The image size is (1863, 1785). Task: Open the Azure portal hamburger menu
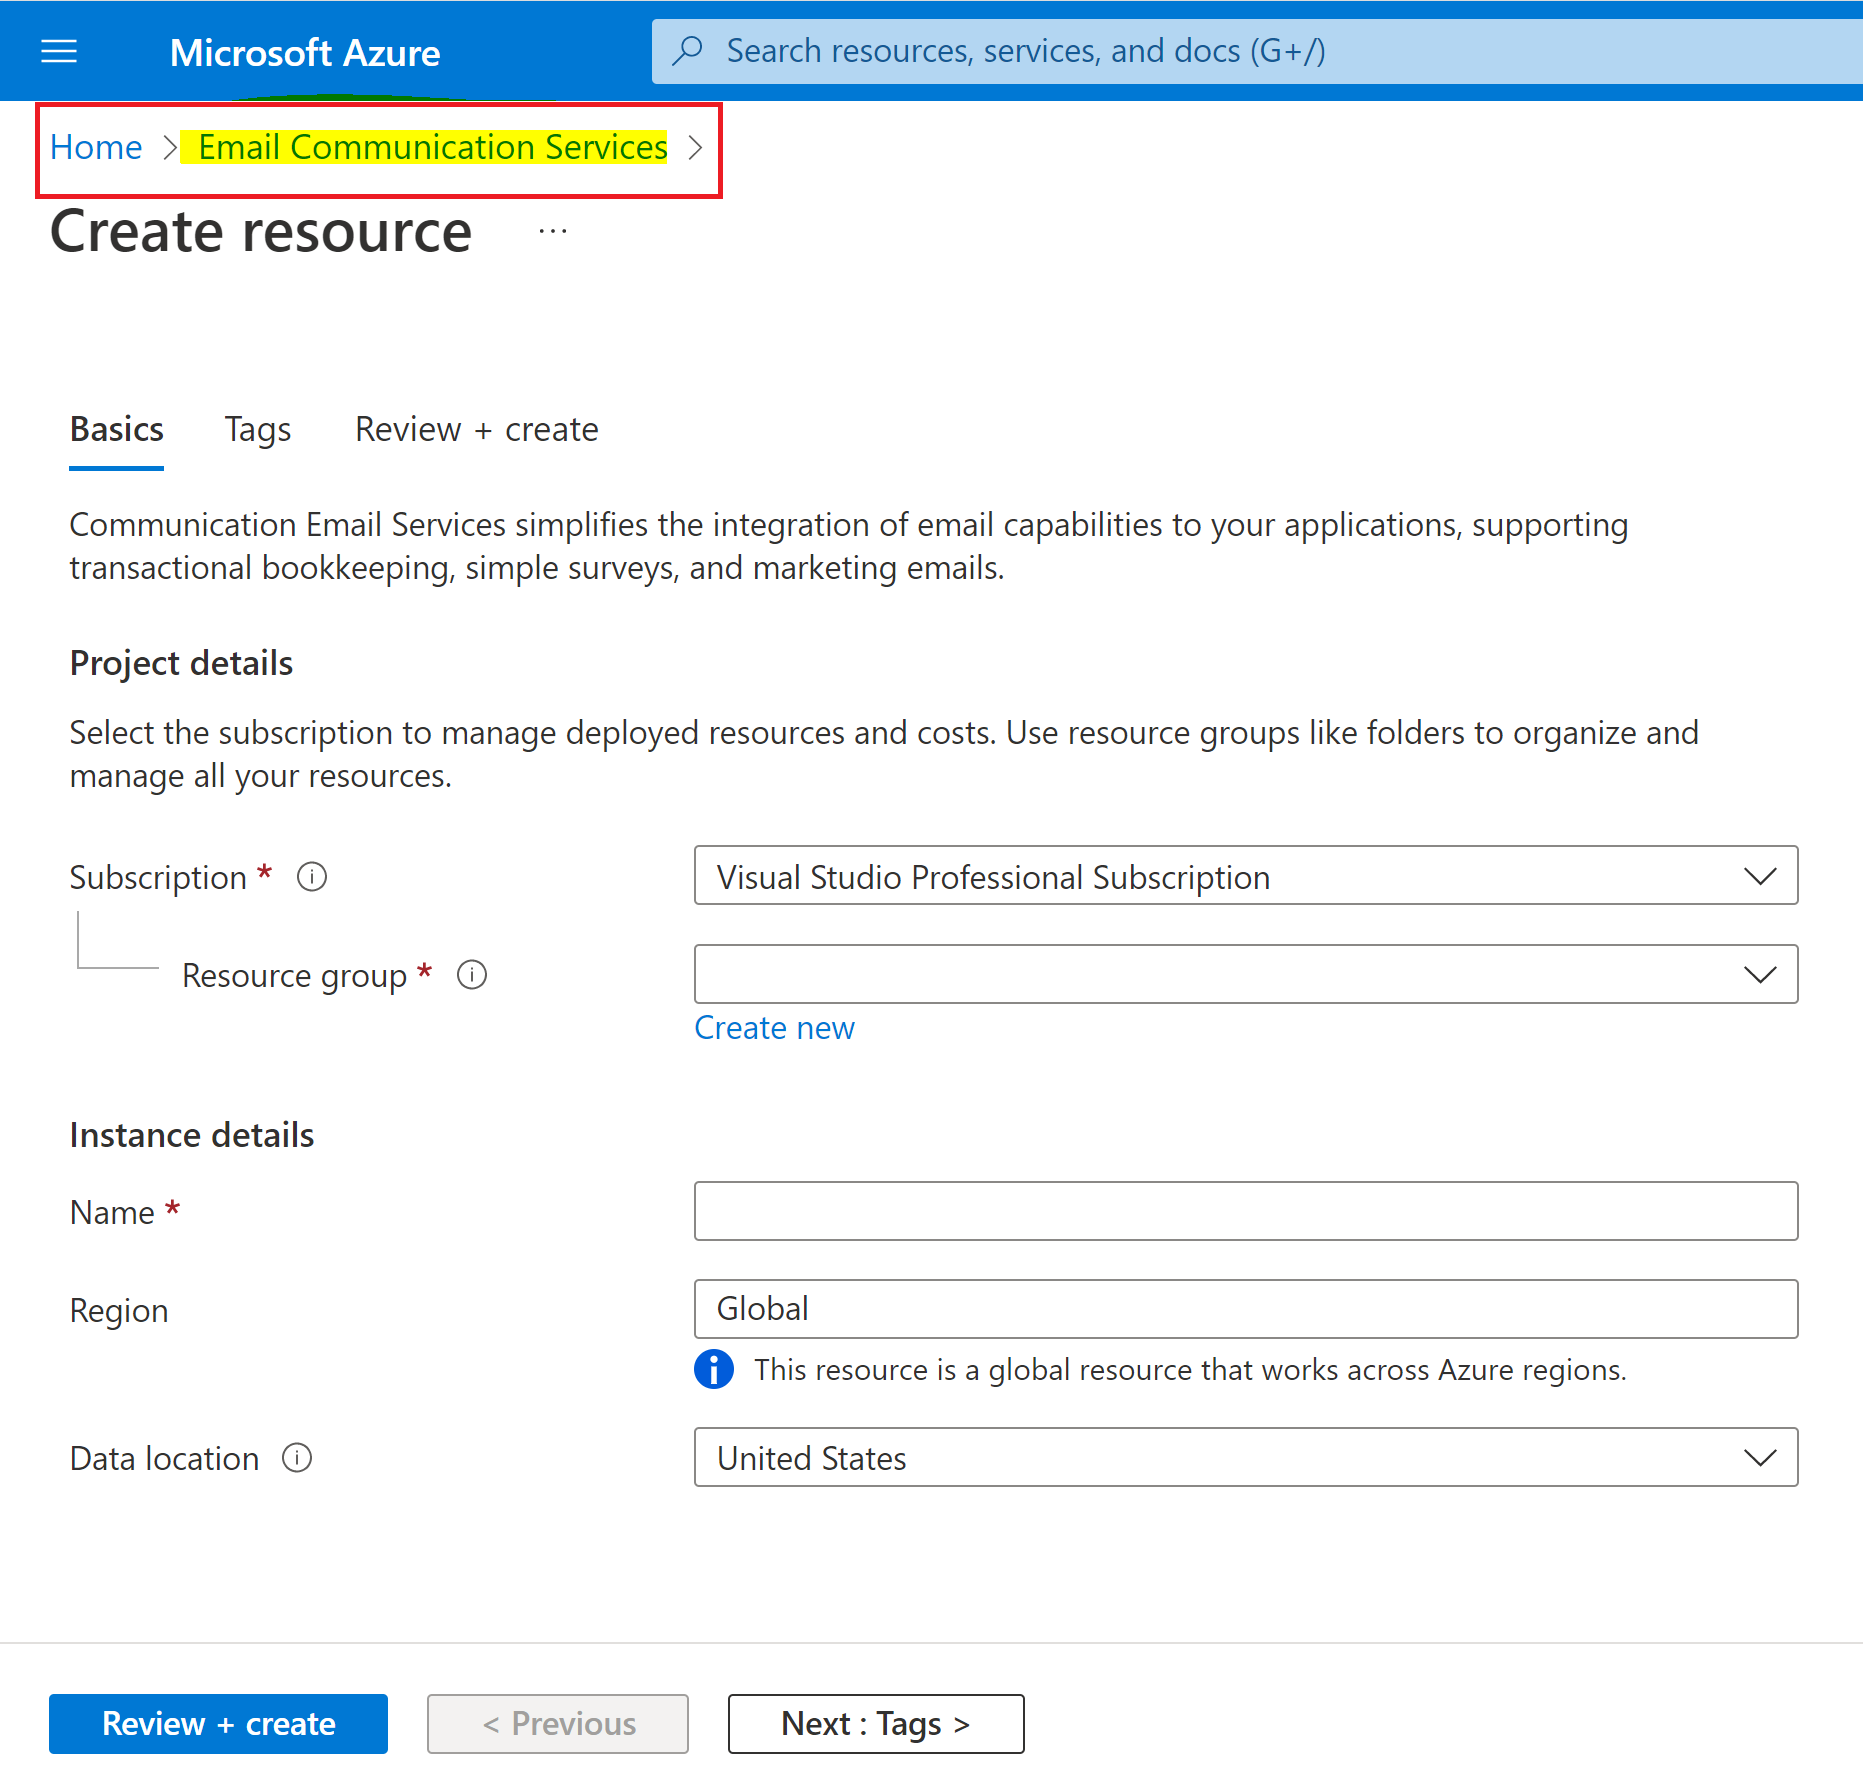point(59,51)
